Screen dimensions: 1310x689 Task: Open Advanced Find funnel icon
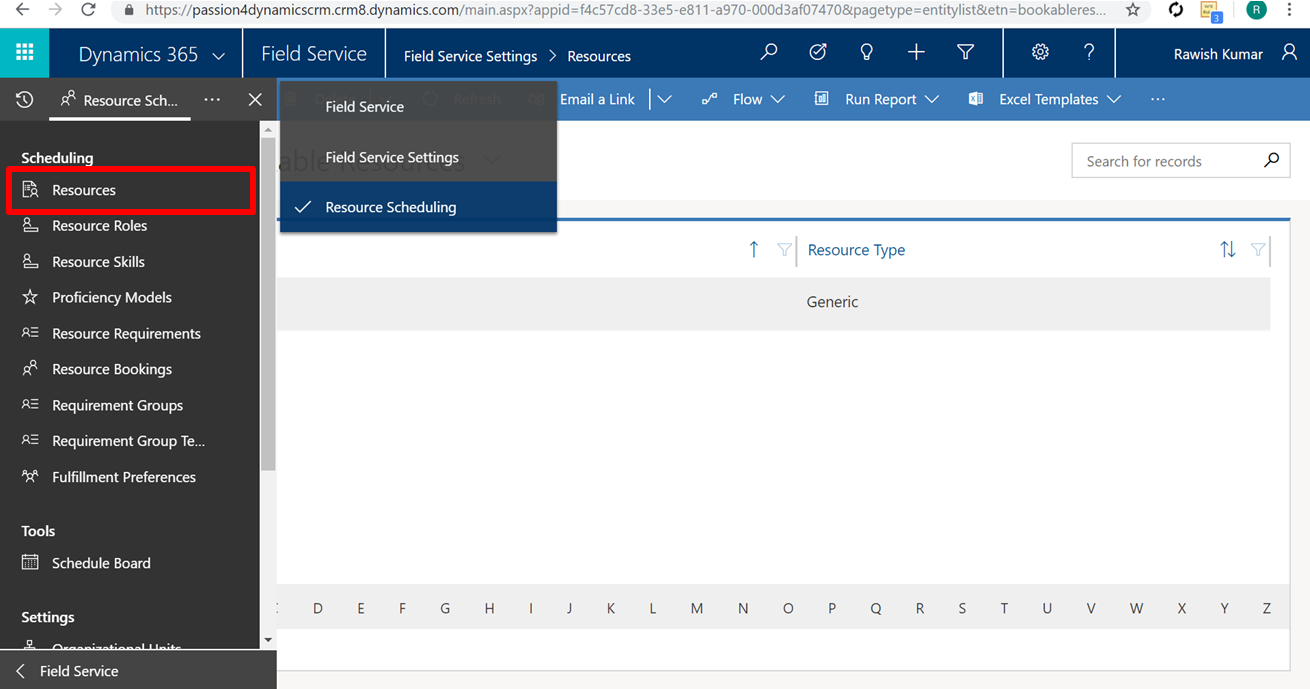[x=965, y=53]
